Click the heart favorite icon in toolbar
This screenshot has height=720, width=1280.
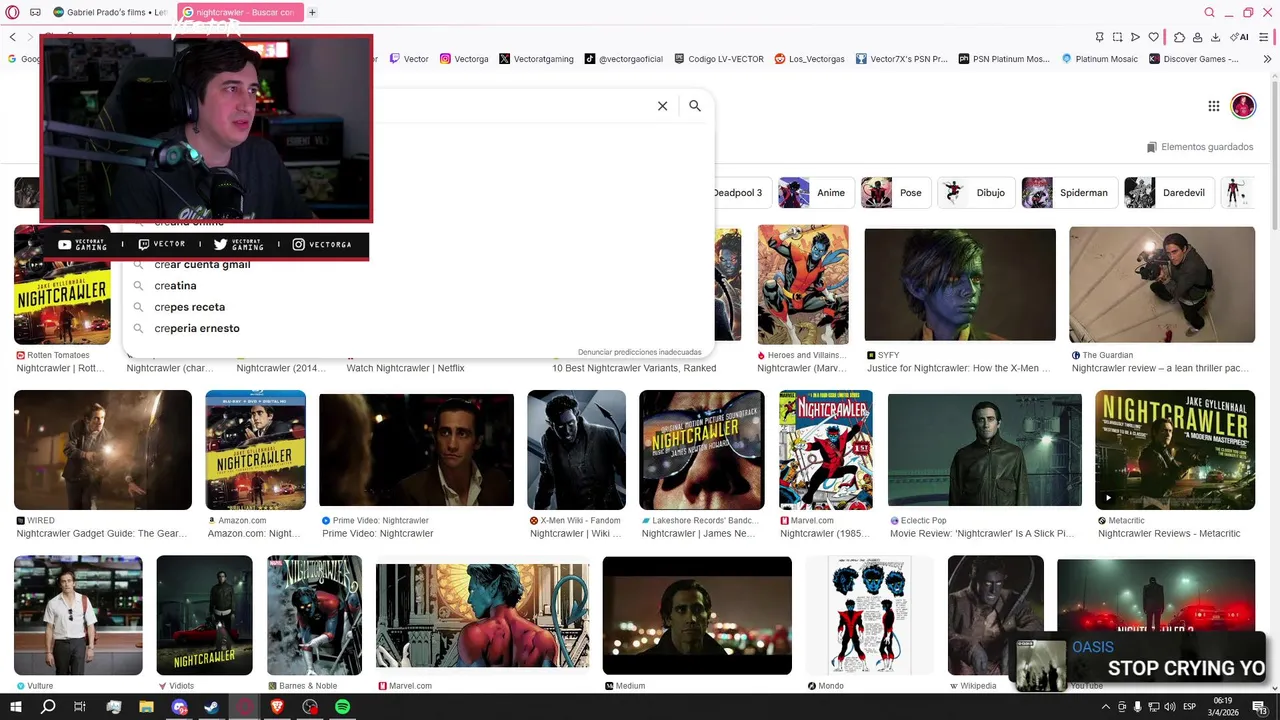1153,37
